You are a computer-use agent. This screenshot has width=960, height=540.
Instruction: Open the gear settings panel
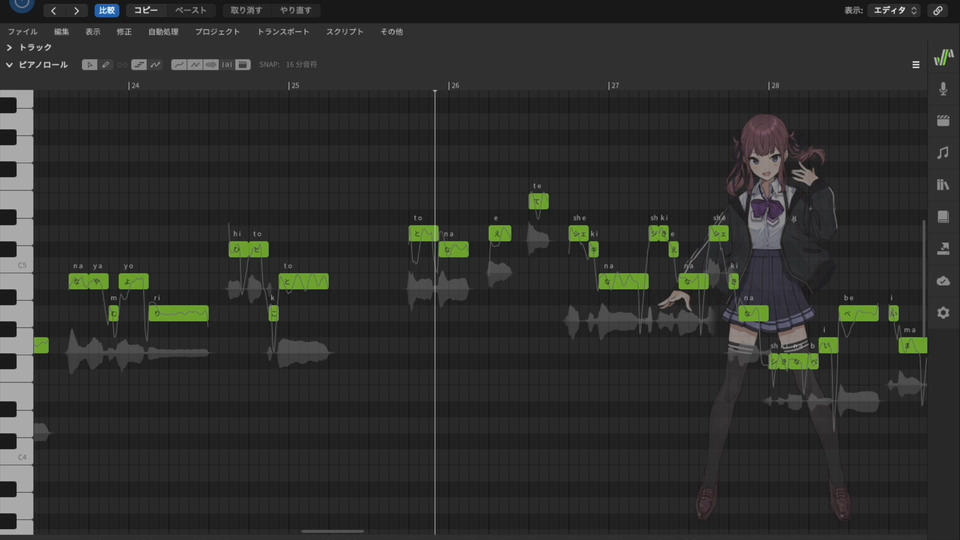point(943,313)
